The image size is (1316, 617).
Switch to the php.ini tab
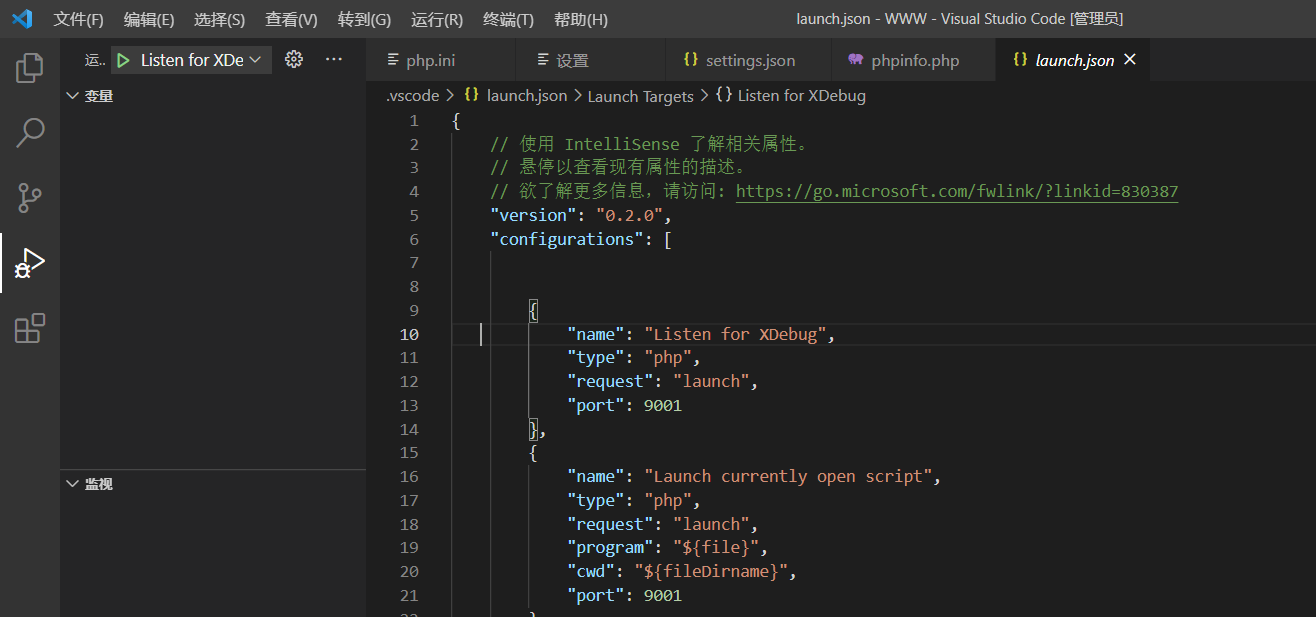coord(441,60)
